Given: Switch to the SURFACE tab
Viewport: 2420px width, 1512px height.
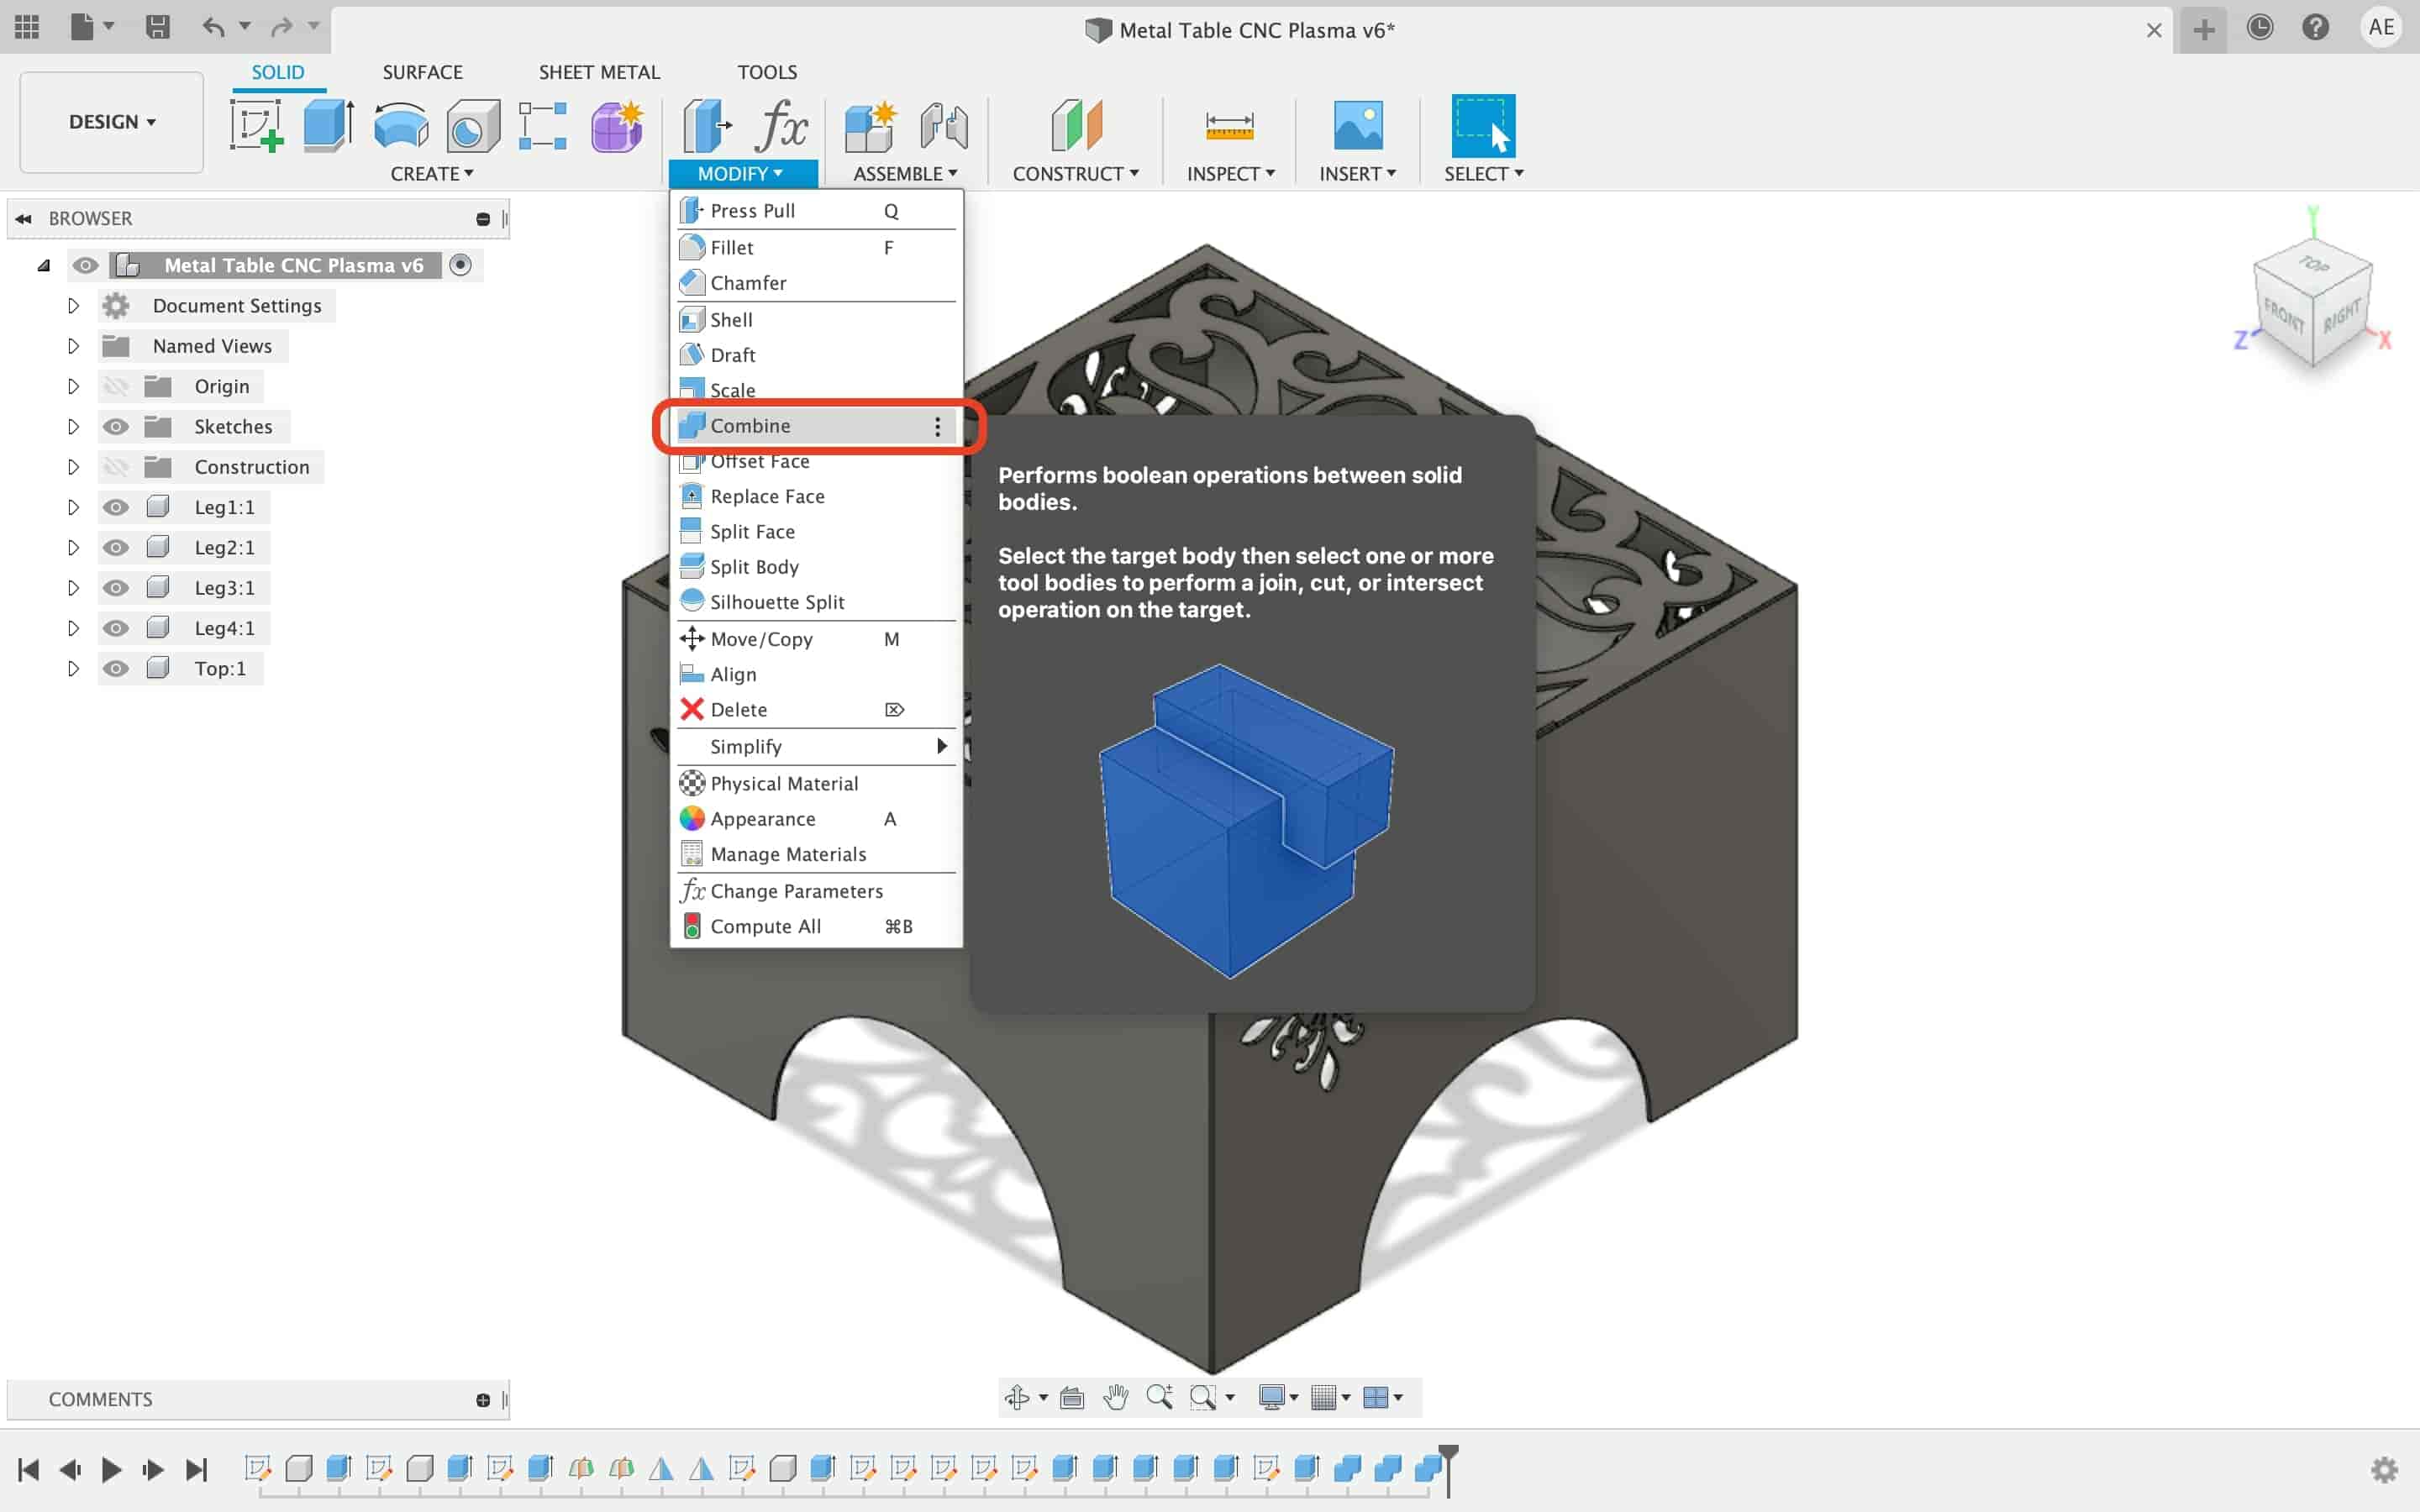Looking at the screenshot, I should 422,72.
